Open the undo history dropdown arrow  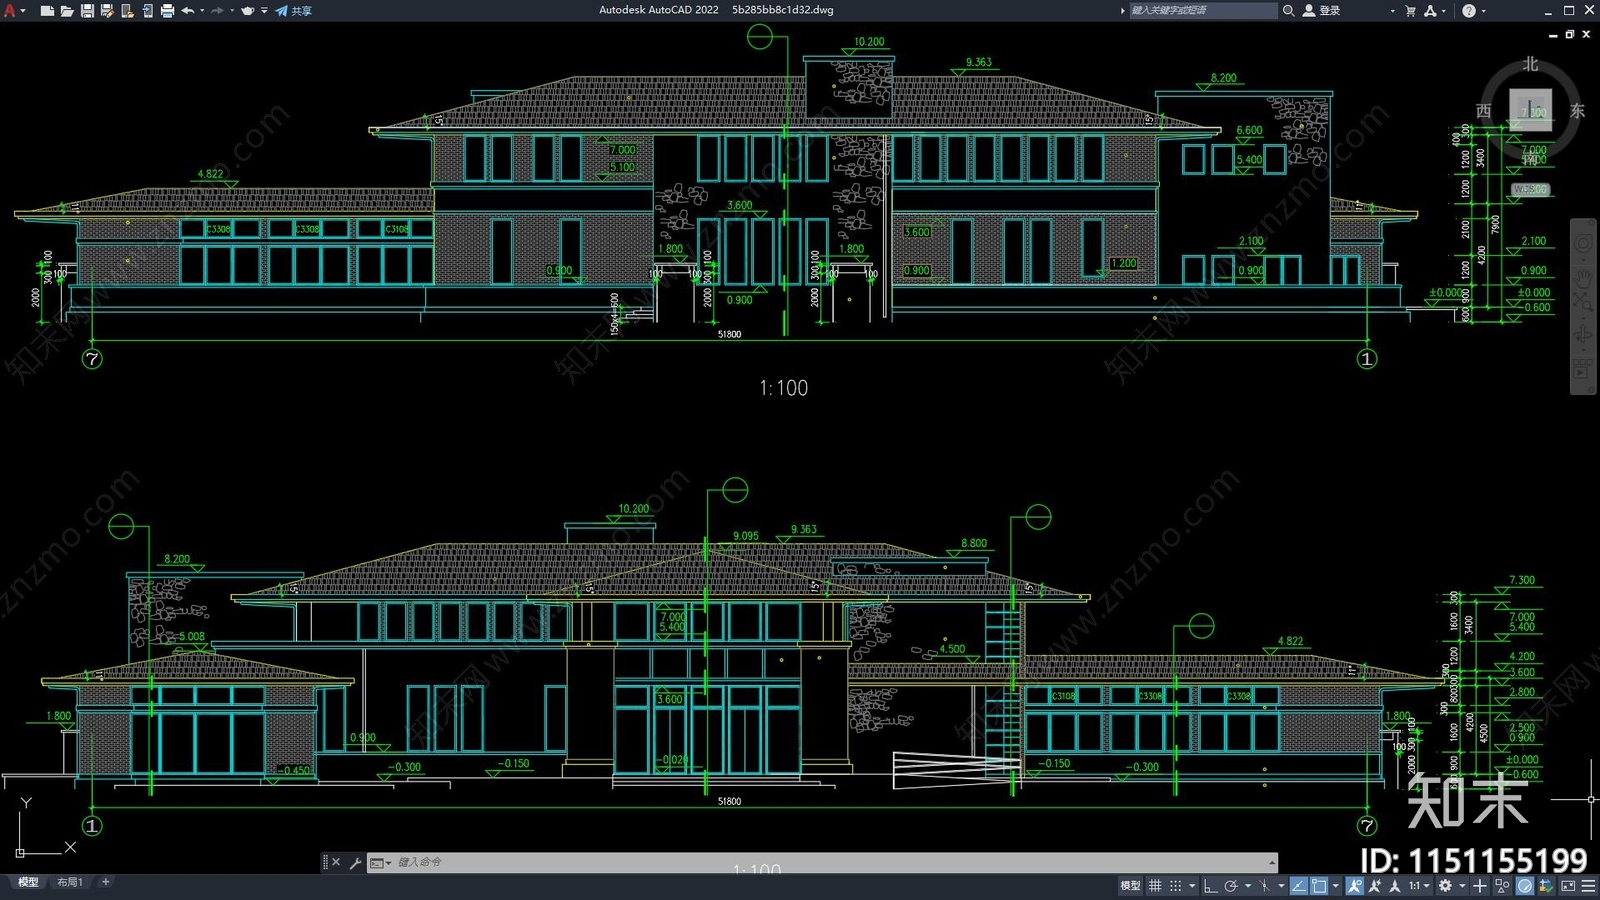[x=202, y=11]
